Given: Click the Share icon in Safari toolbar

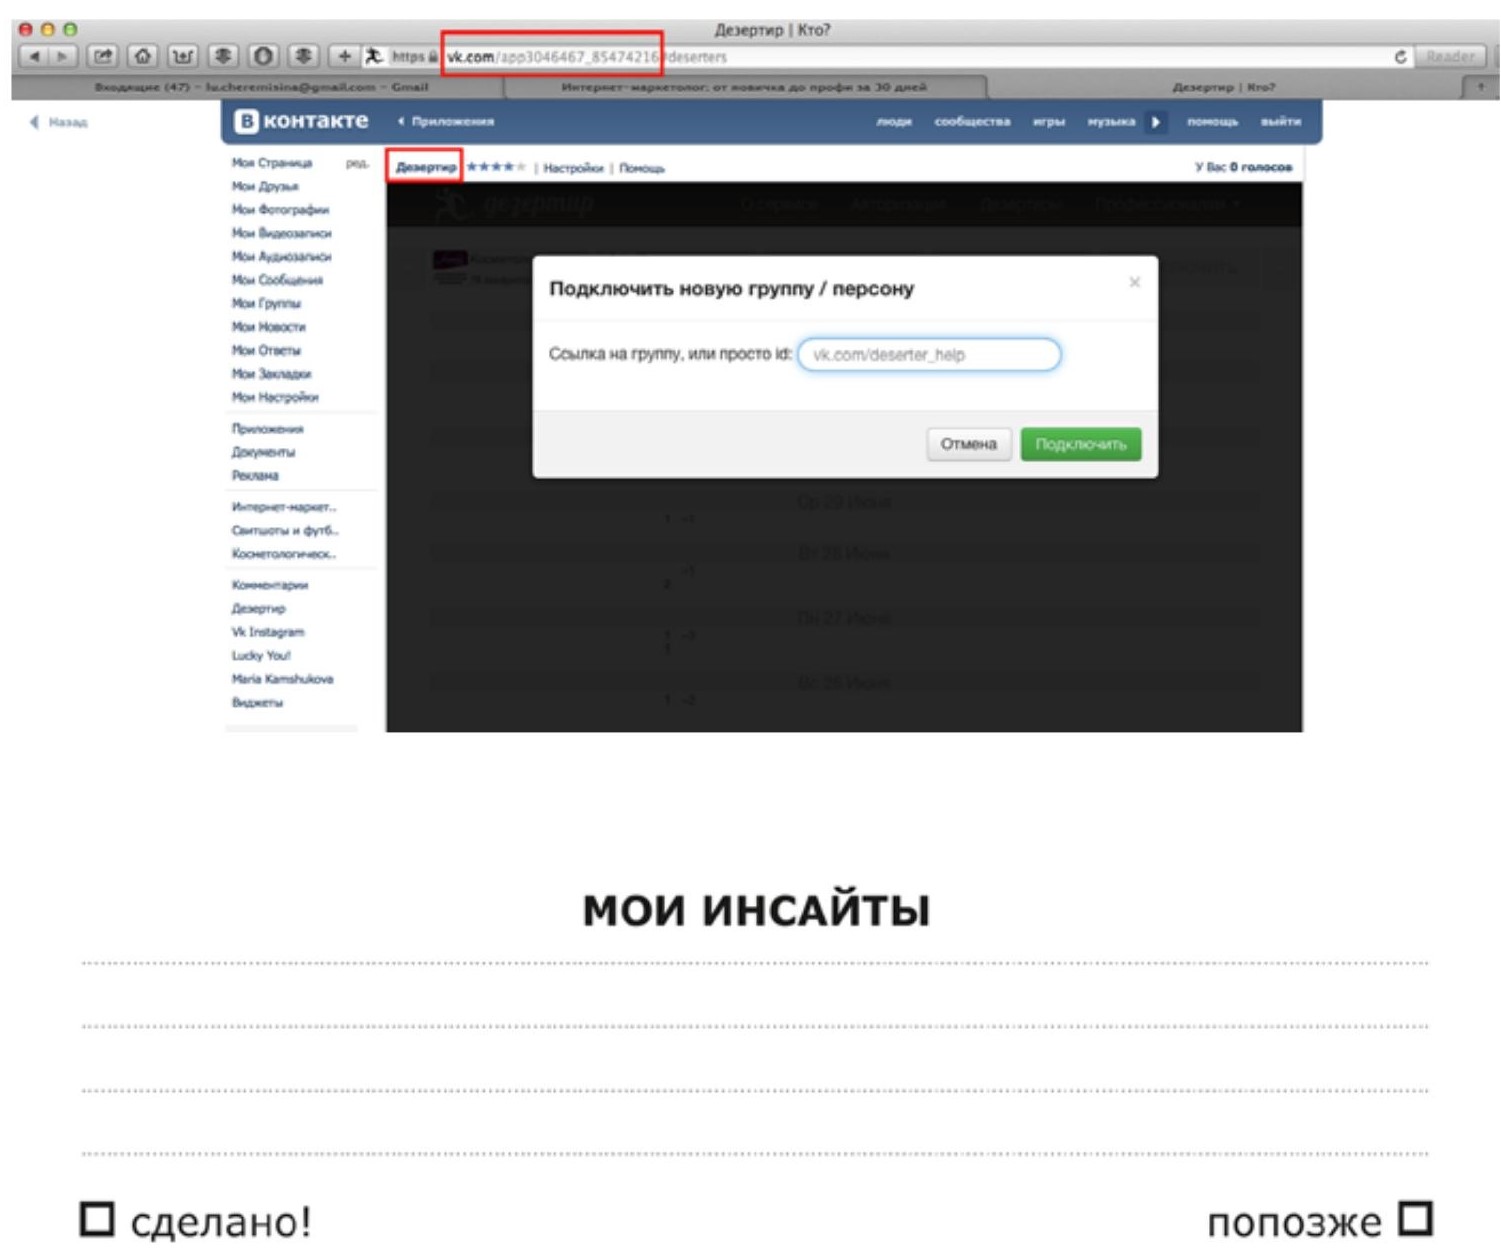Looking at the screenshot, I should point(103,56).
